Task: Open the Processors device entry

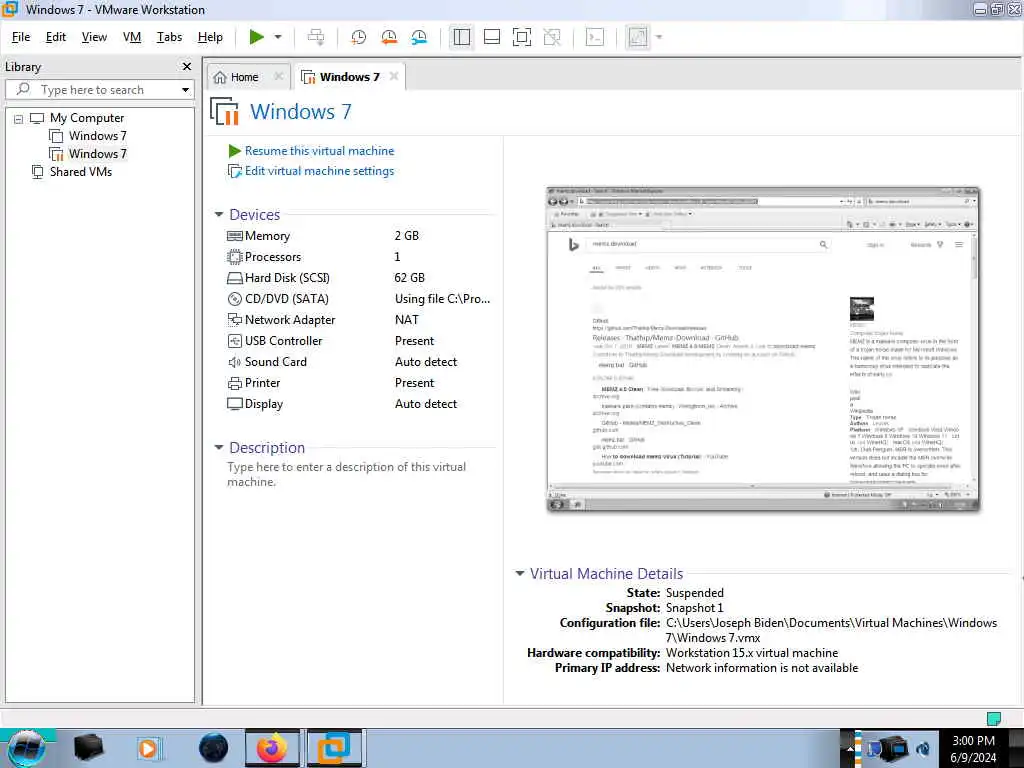Action: pos(272,257)
